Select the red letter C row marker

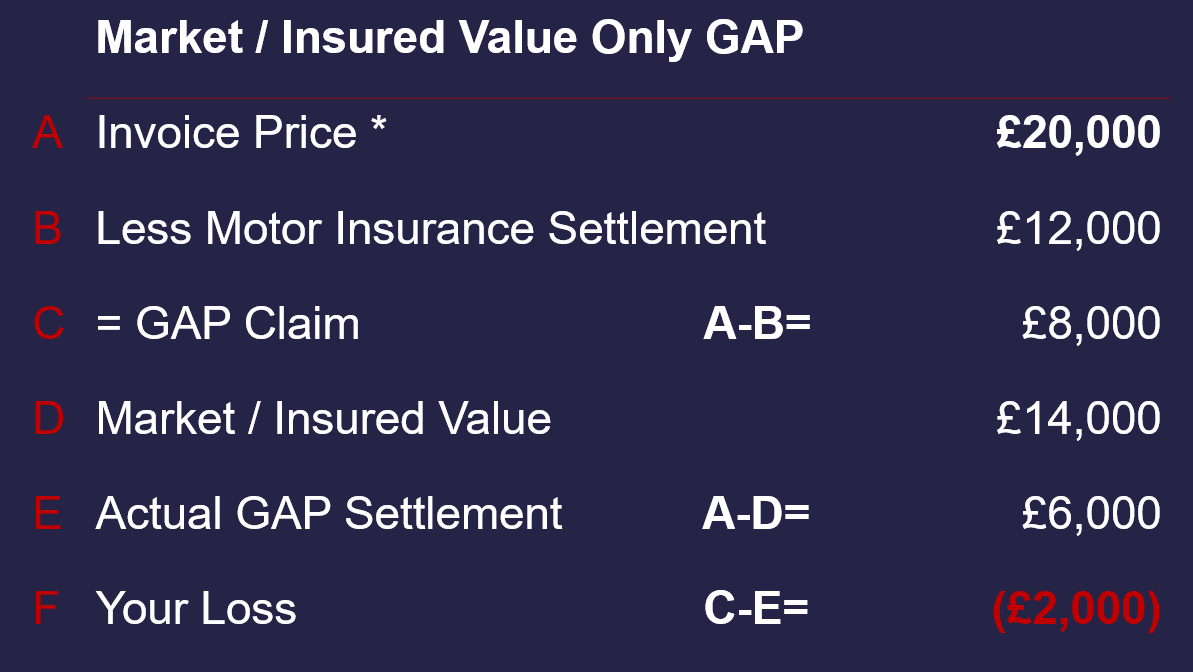coord(48,324)
